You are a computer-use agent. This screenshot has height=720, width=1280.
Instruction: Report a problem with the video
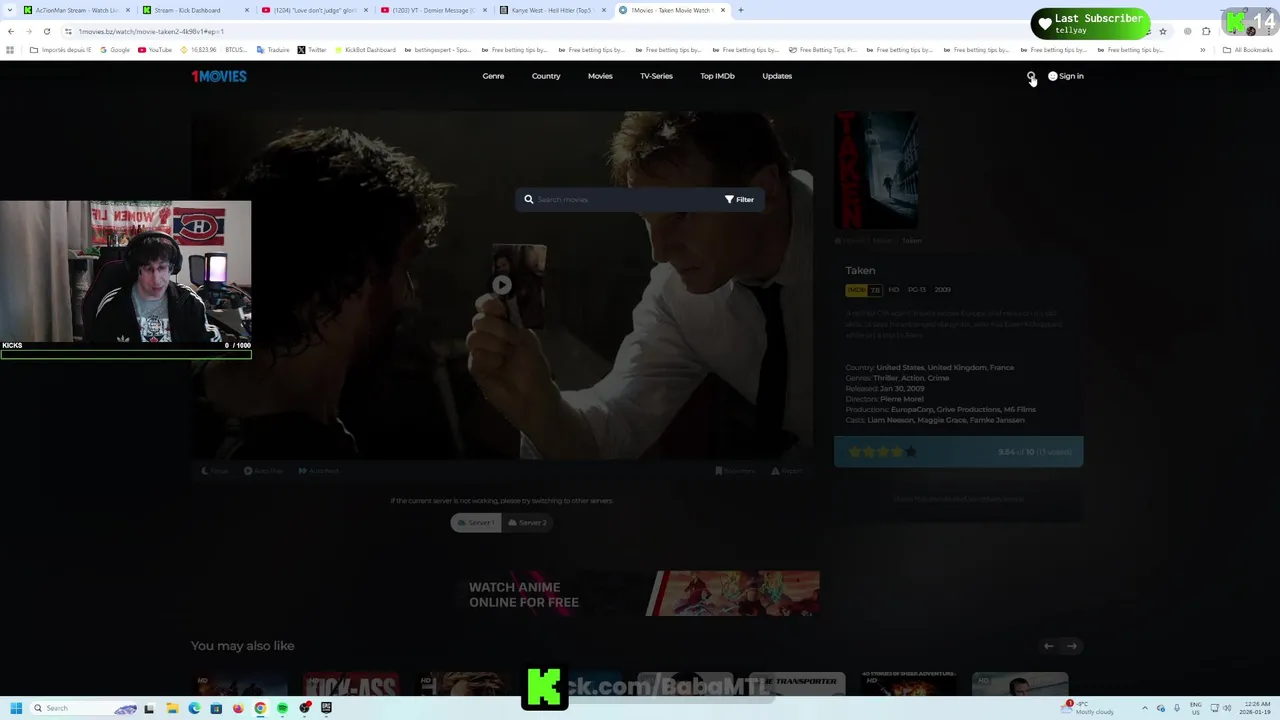[x=787, y=471]
